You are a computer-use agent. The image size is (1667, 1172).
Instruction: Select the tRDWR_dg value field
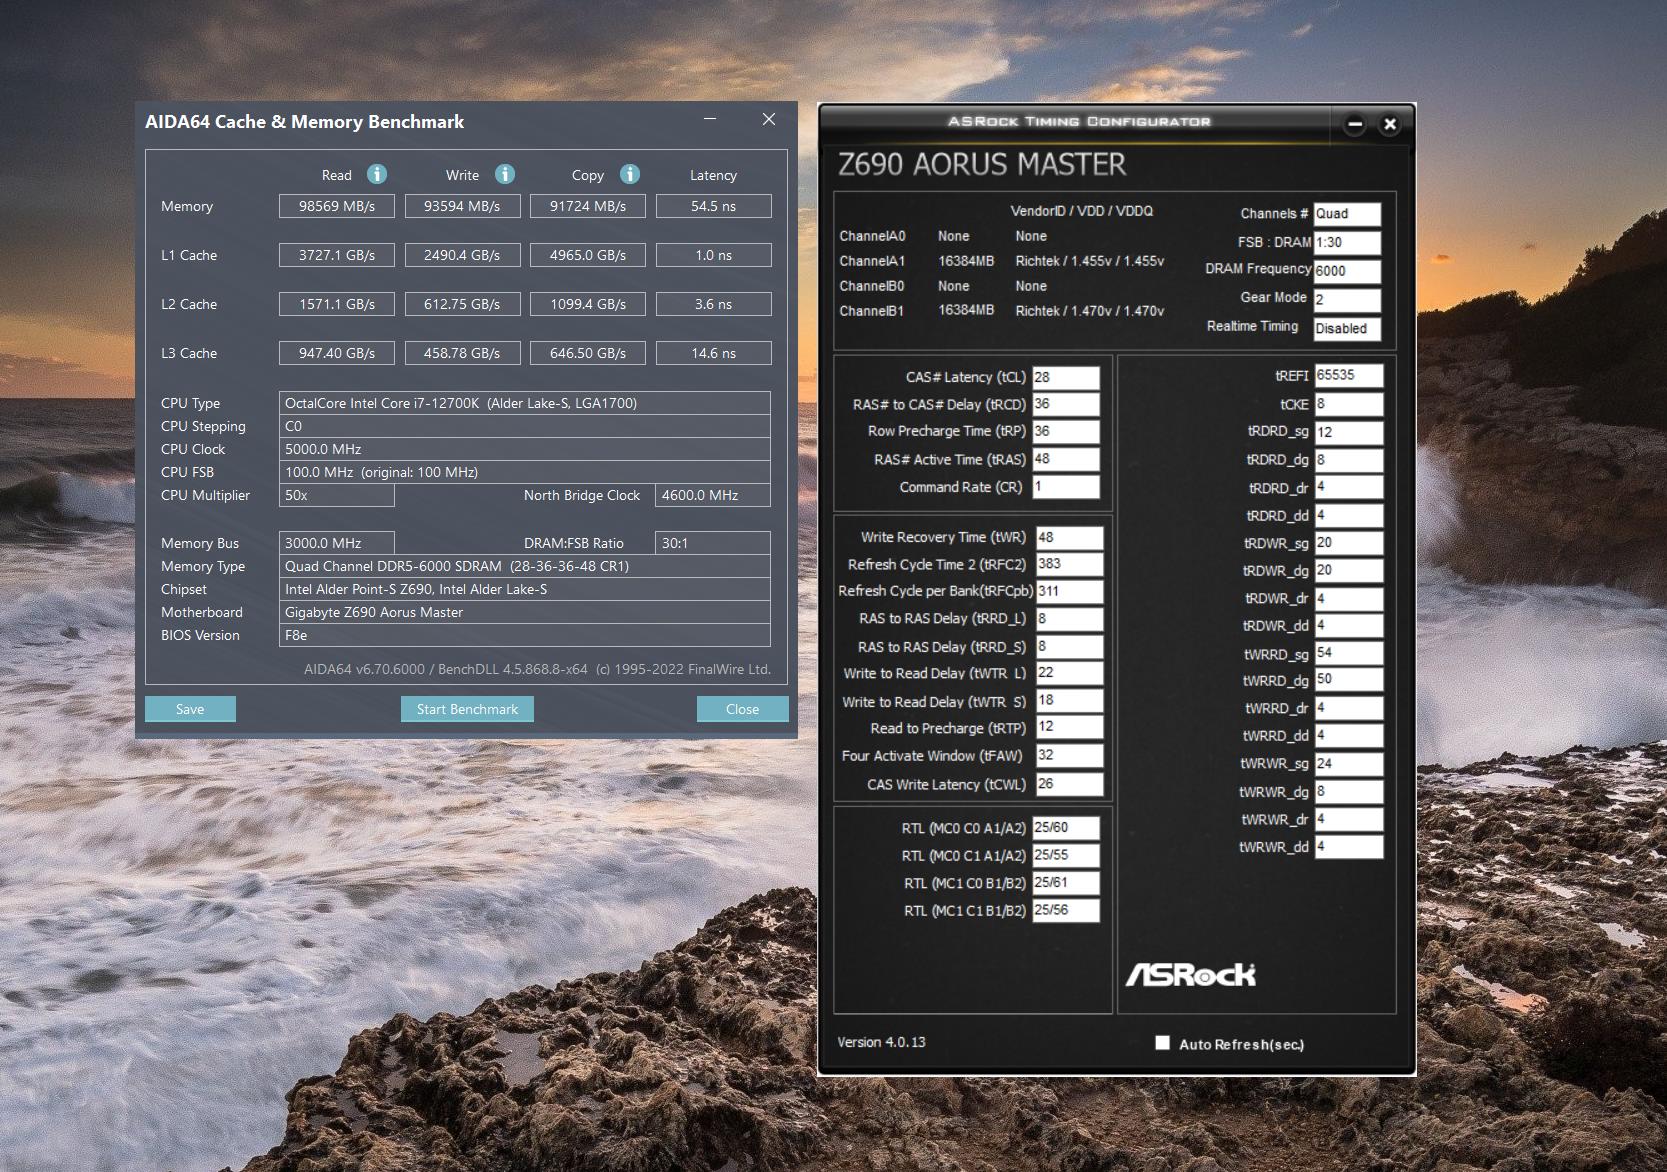(1348, 571)
